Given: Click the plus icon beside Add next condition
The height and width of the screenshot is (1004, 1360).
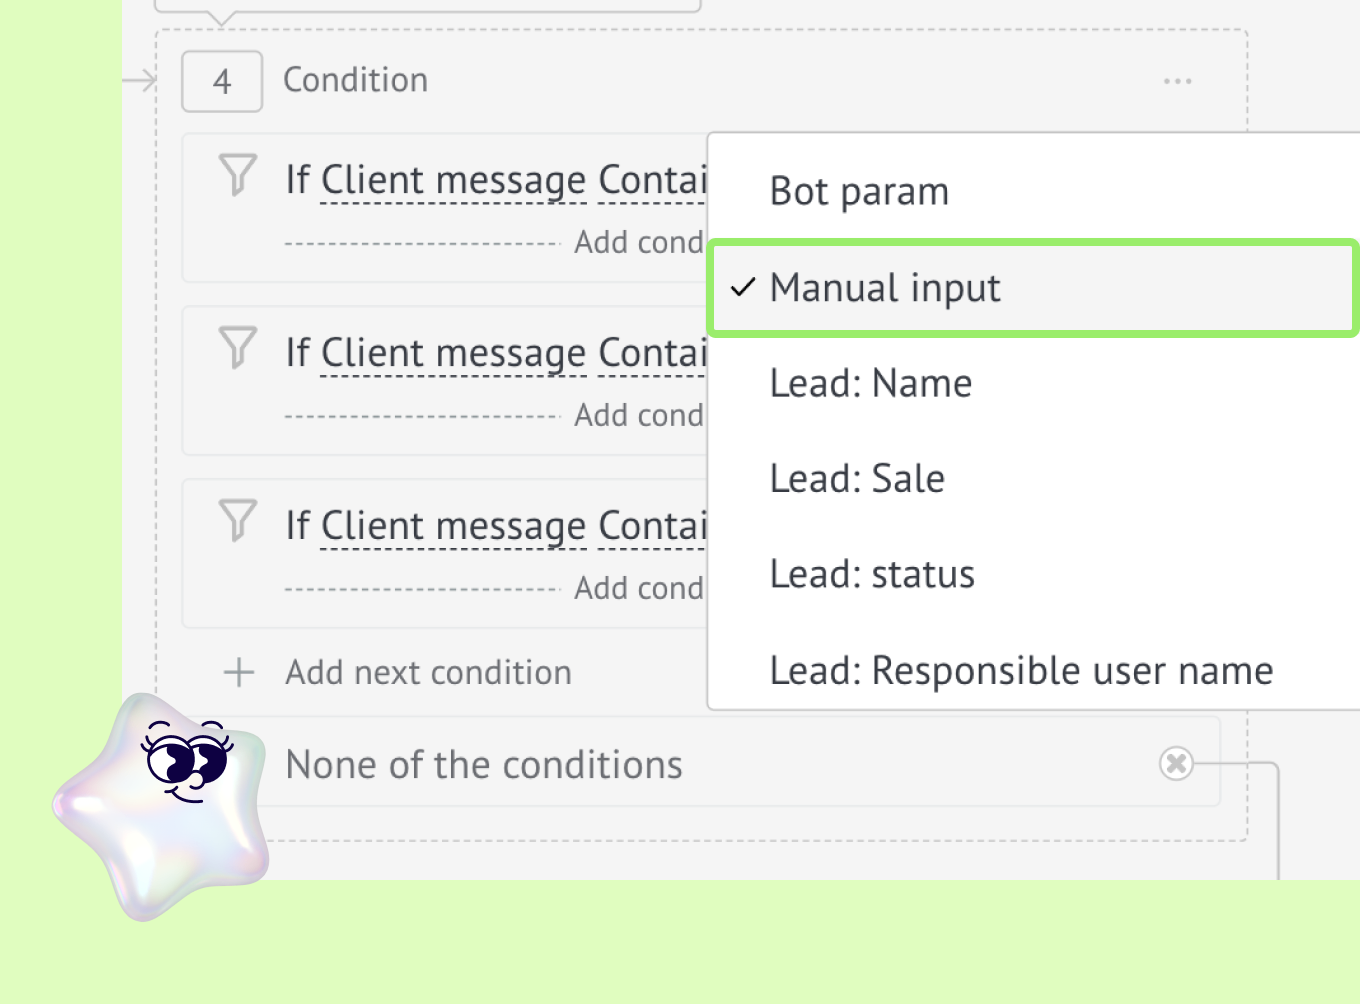Looking at the screenshot, I should (239, 673).
